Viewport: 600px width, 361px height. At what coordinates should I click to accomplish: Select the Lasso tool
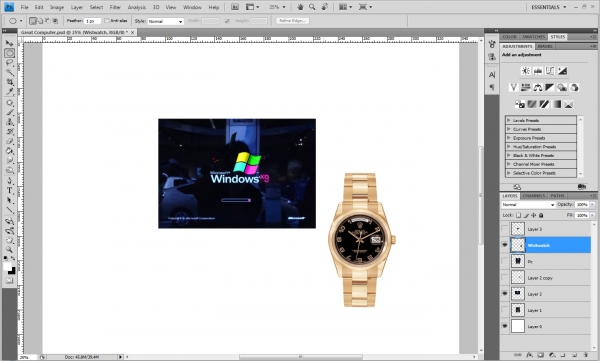tap(10, 62)
